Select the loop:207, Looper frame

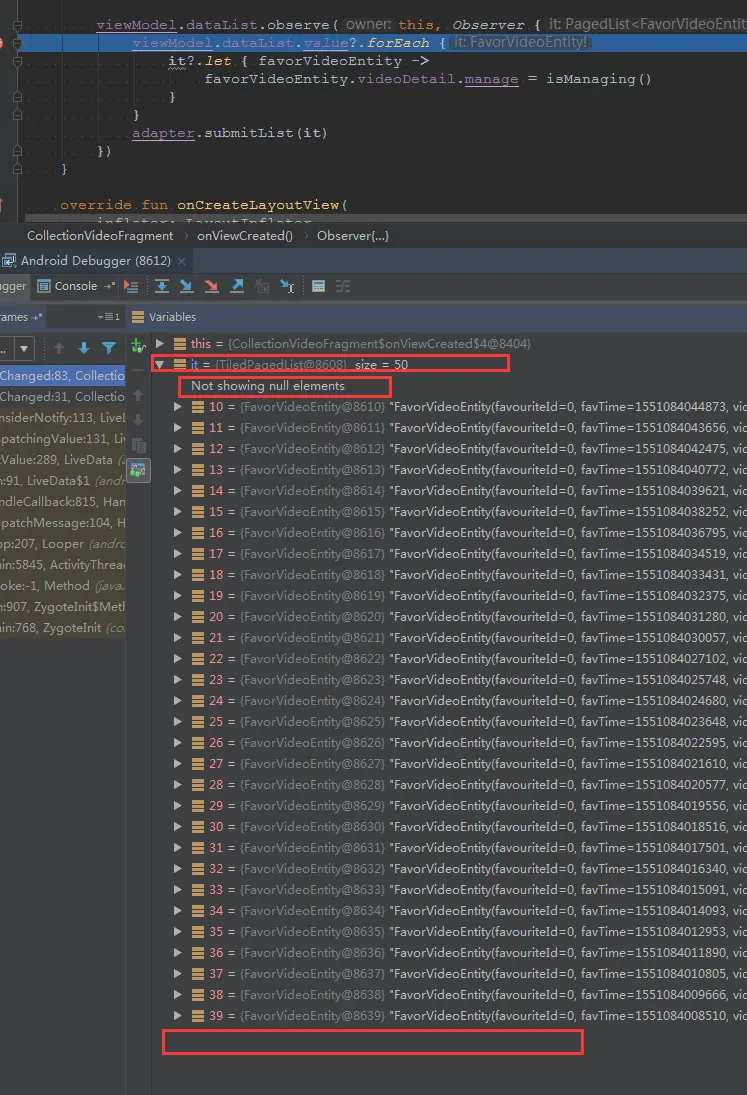(62, 543)
